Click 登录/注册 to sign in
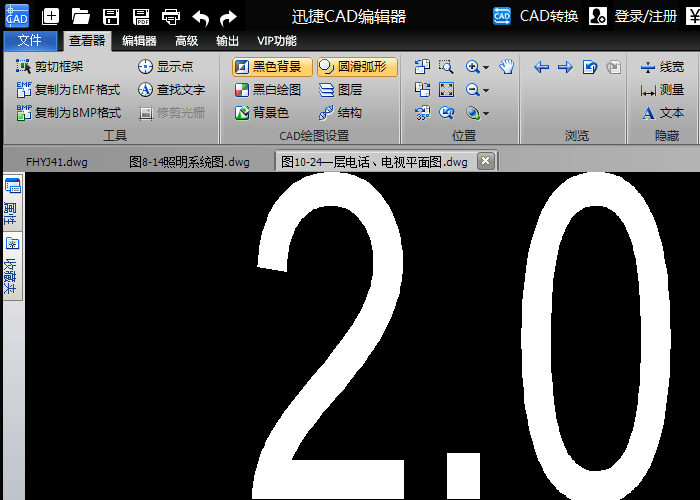 click(x=633, y=17)
